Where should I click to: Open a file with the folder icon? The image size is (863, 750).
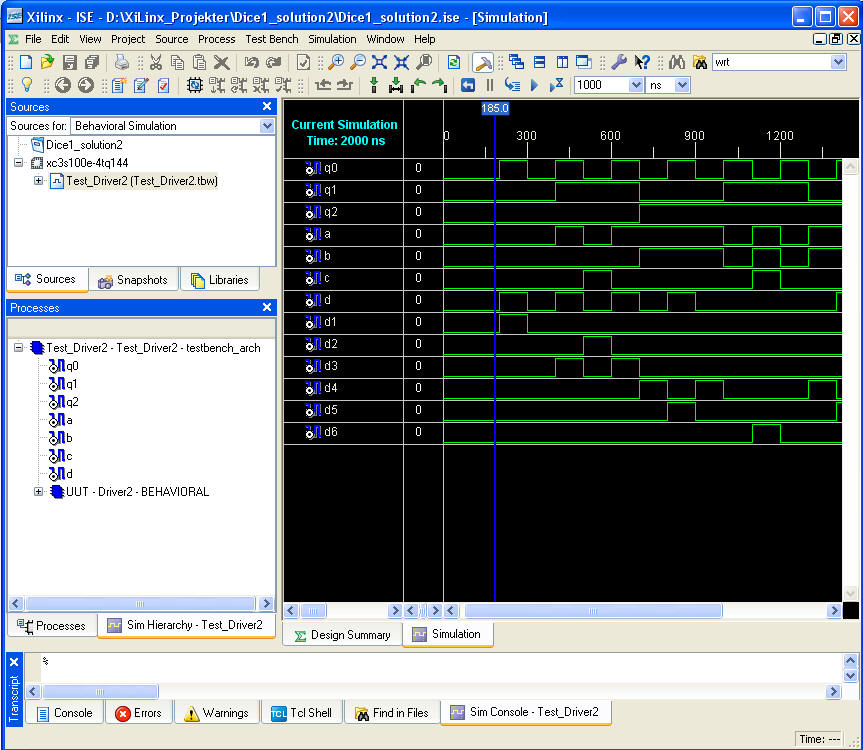(47, 62)
